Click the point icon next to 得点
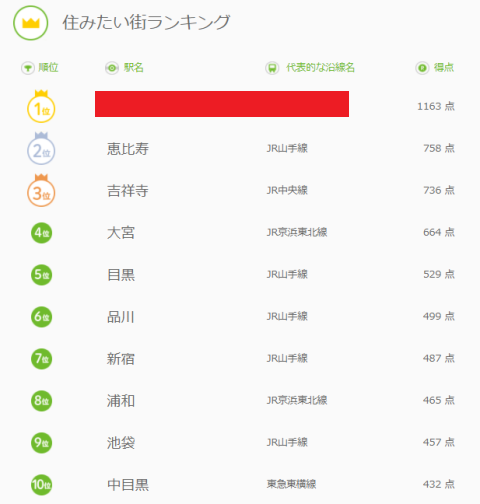 [422, 68]
